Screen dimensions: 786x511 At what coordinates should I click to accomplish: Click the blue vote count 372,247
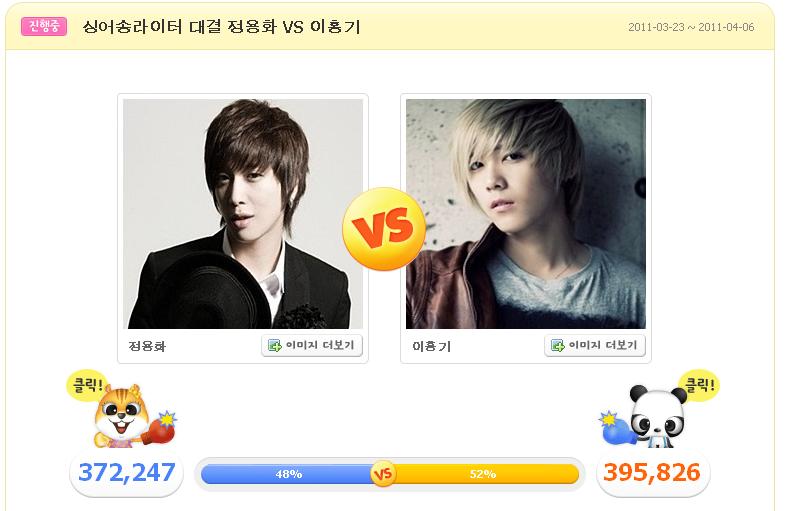click(x=127, y=472)
